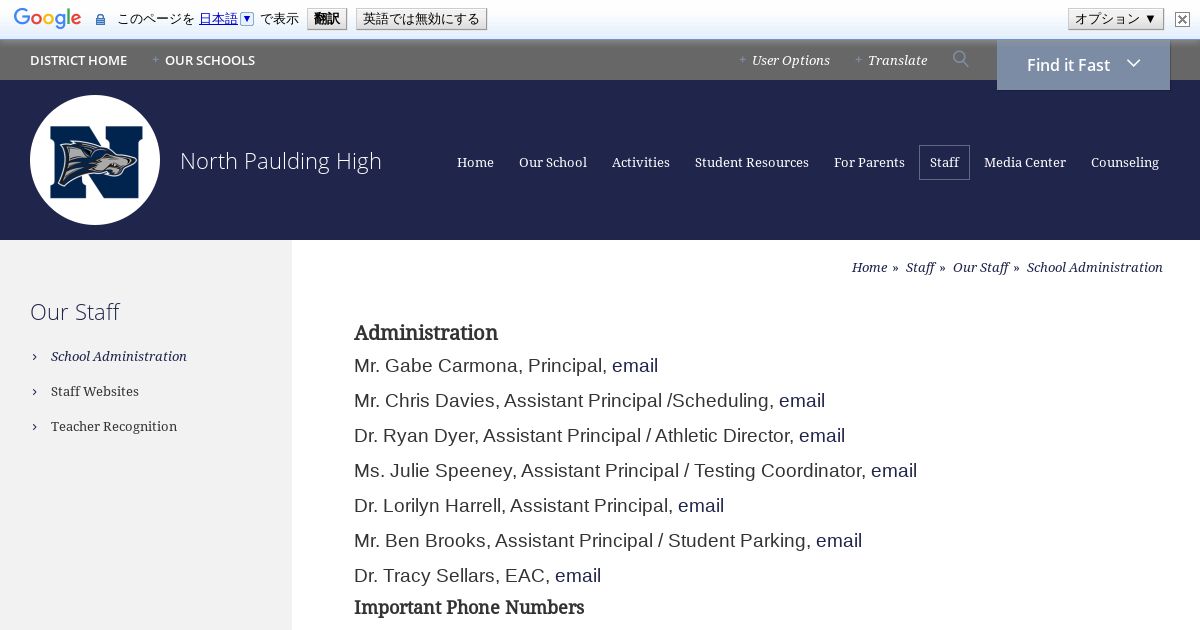Open the 日本語 language dropdown

(226, 19)
